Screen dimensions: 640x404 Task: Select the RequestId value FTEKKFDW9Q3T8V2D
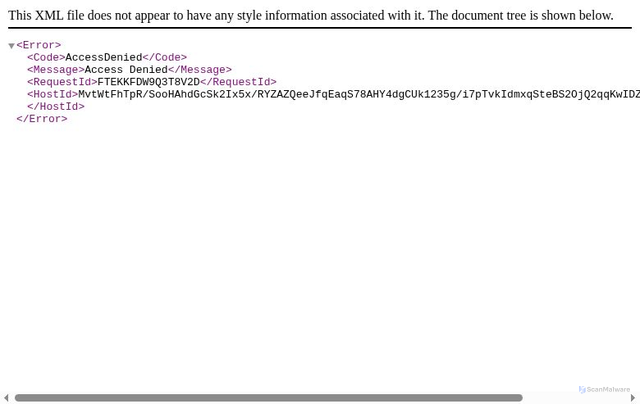click(149, 82)
